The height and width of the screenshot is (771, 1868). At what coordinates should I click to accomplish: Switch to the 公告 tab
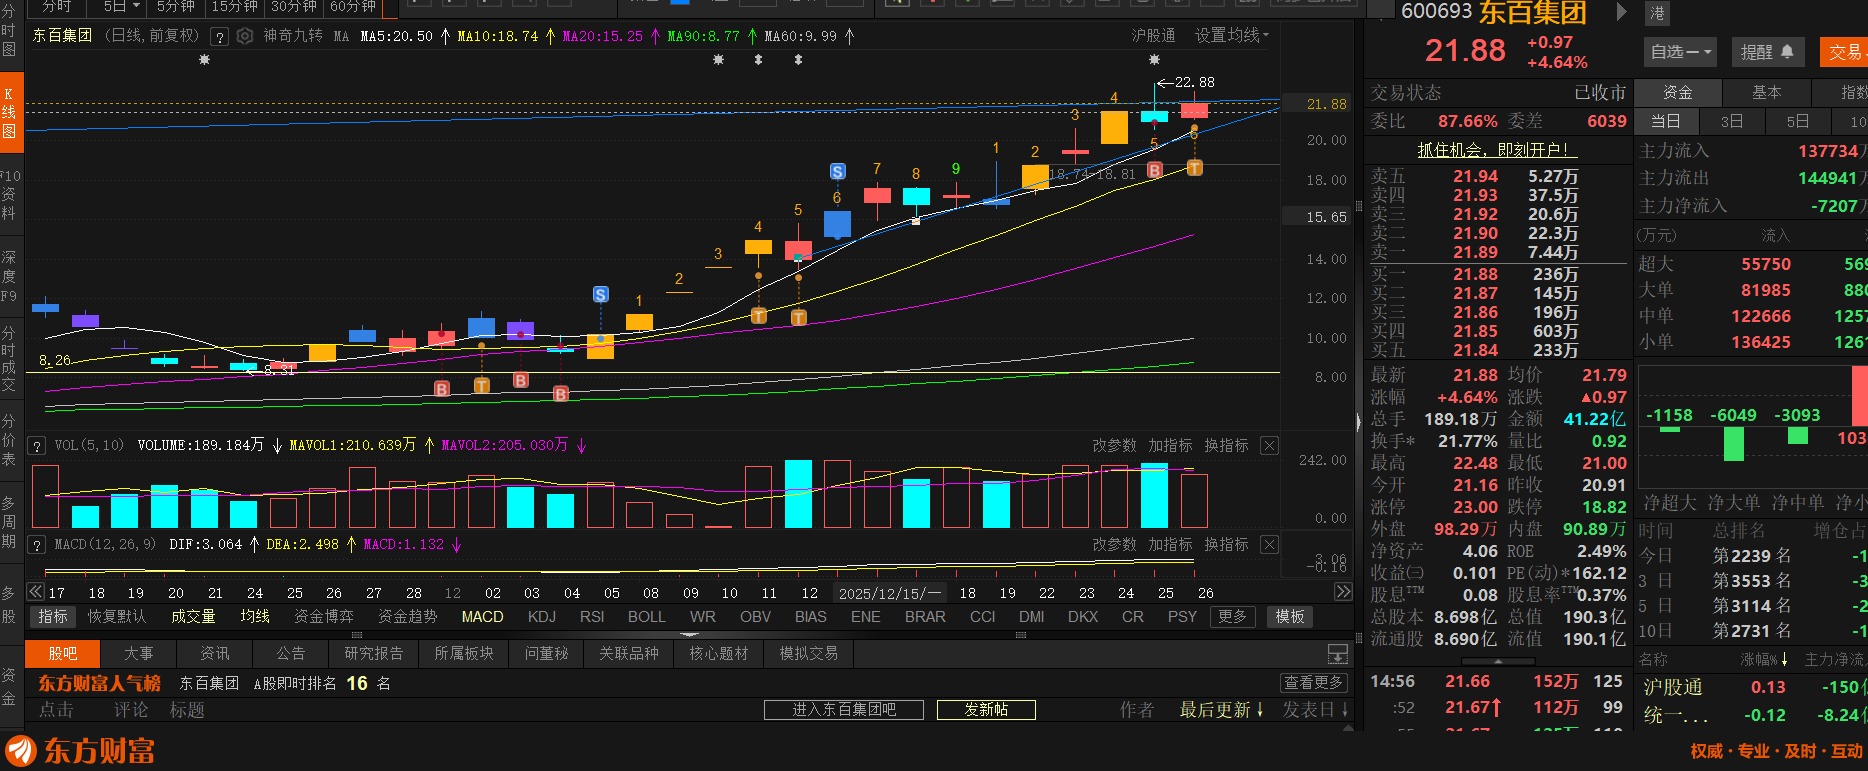click(x=290, y=654)
